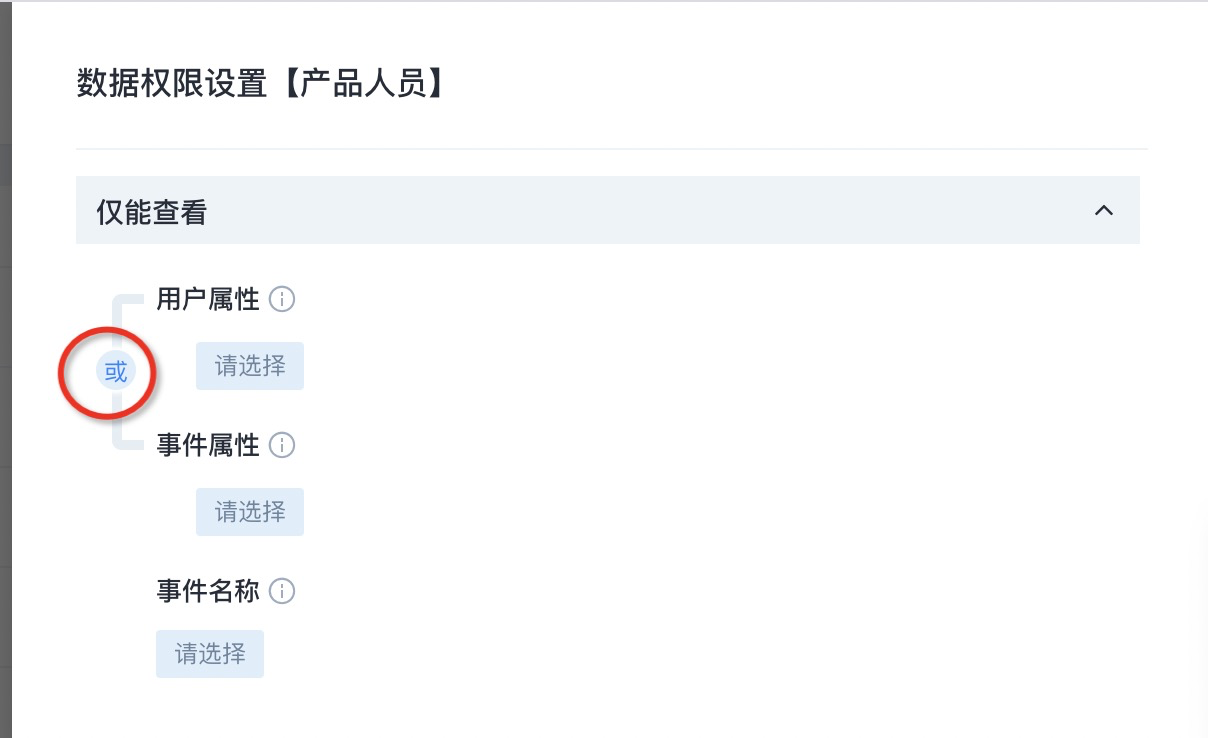Click the info icon beside 事件属性
The image size is (1208, 738).
click(283, 445)
